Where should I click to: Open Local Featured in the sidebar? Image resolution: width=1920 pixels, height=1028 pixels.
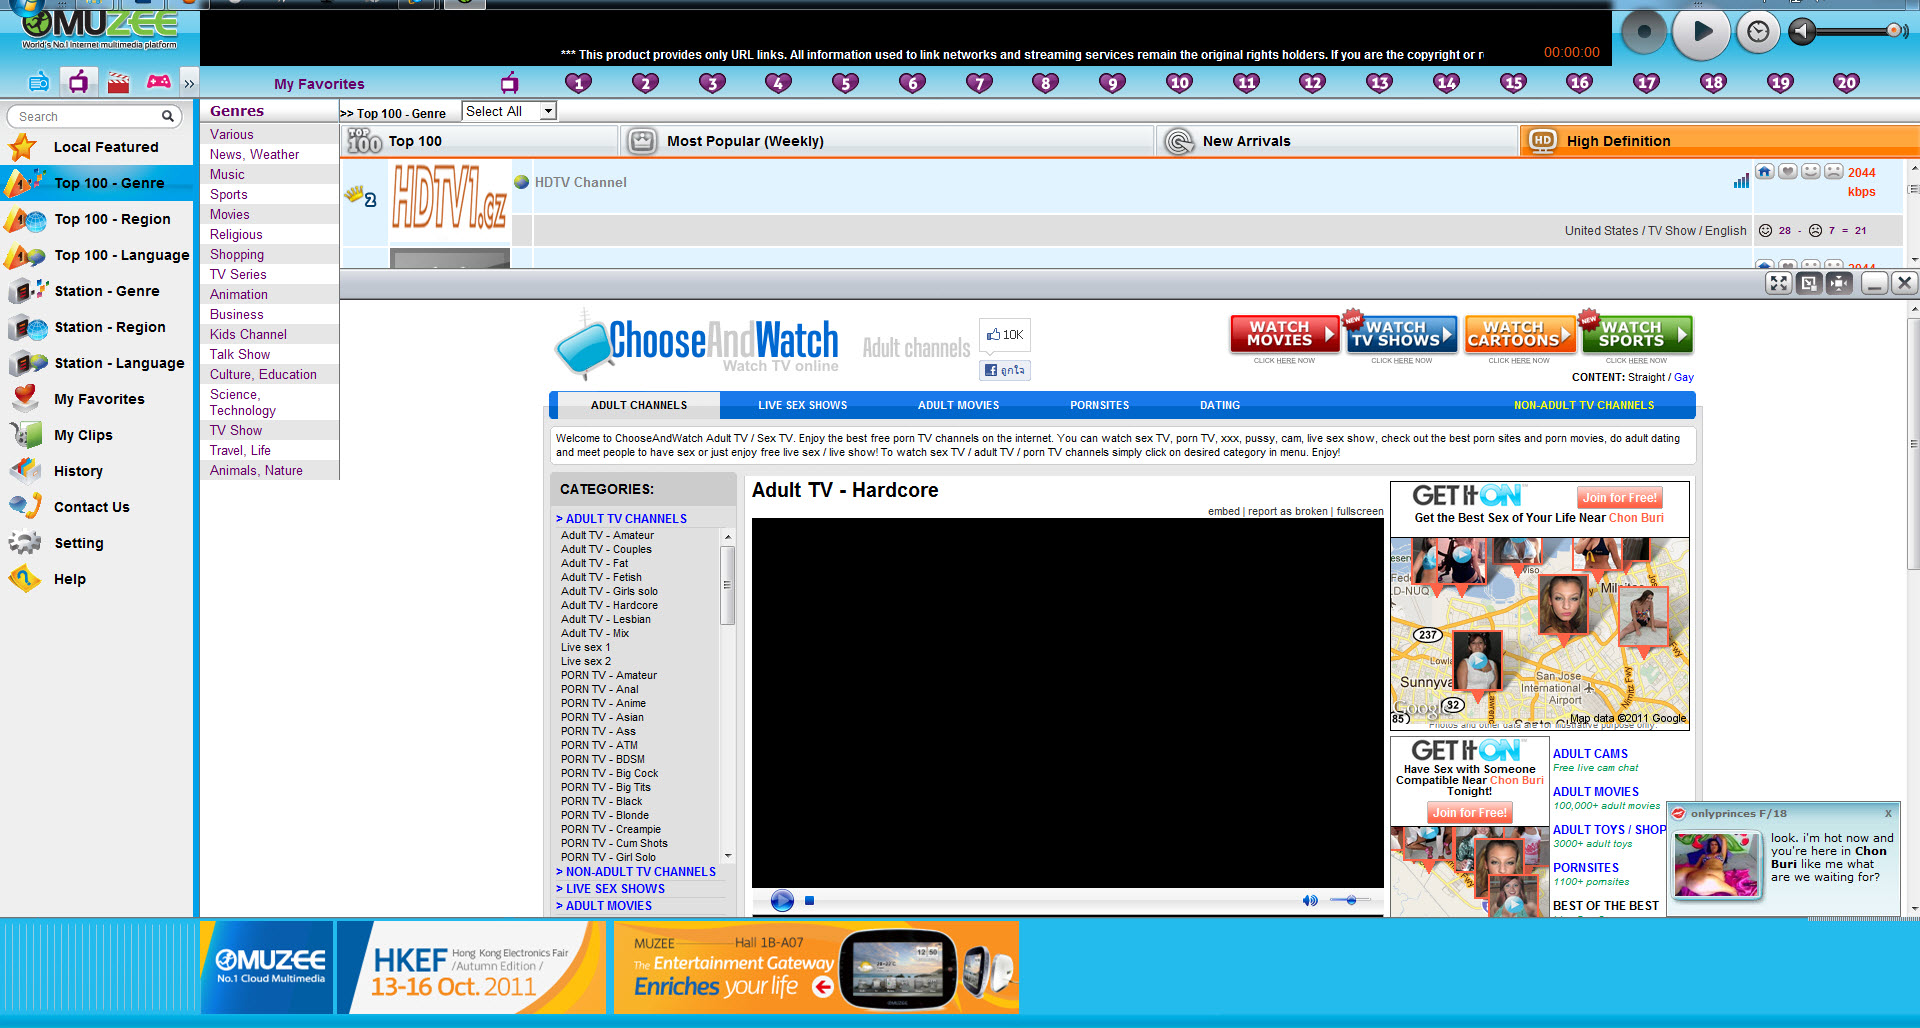click(x=97, y=147)
